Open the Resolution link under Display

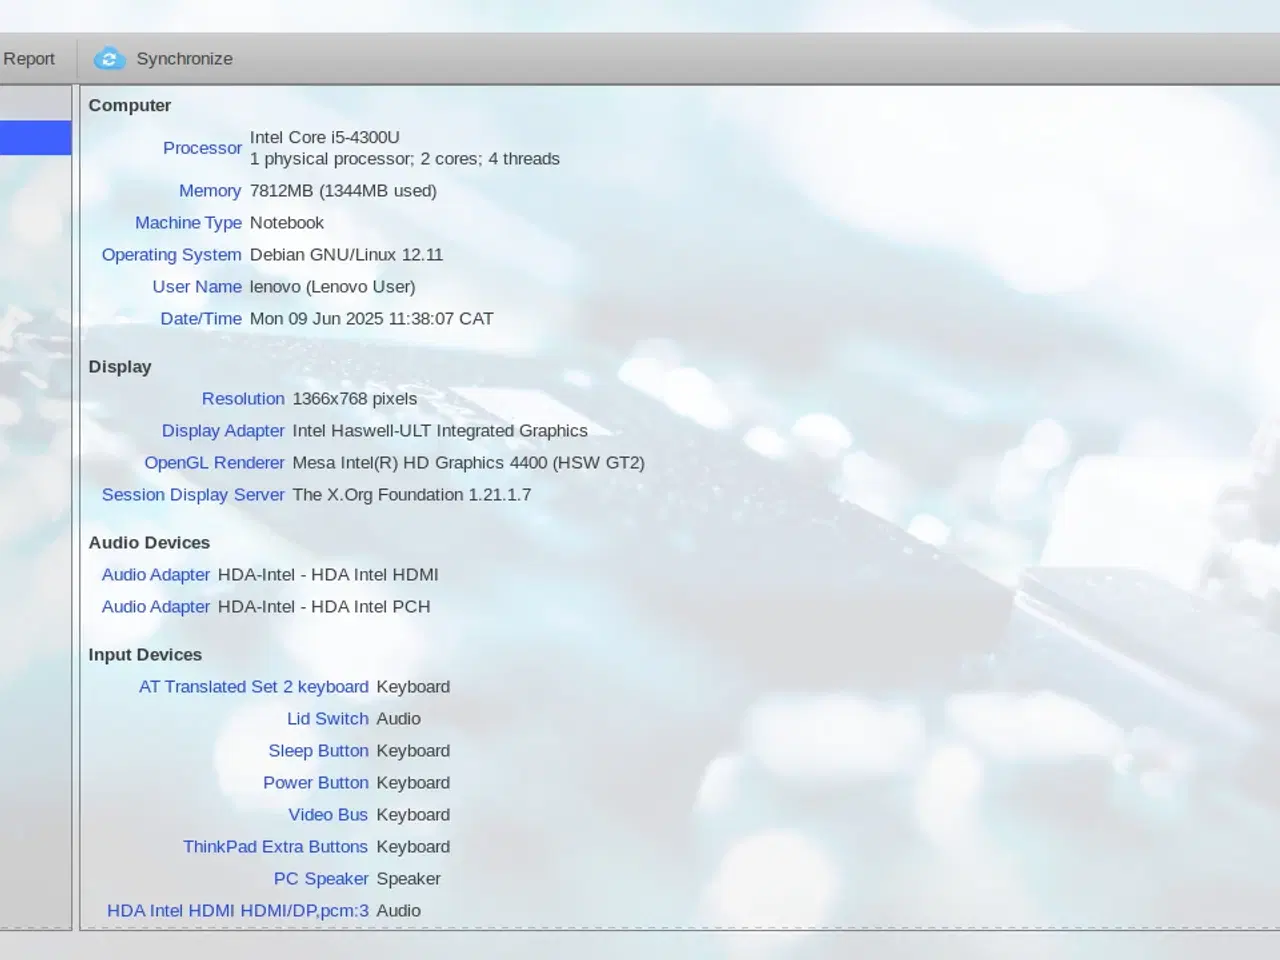(243, 399)
